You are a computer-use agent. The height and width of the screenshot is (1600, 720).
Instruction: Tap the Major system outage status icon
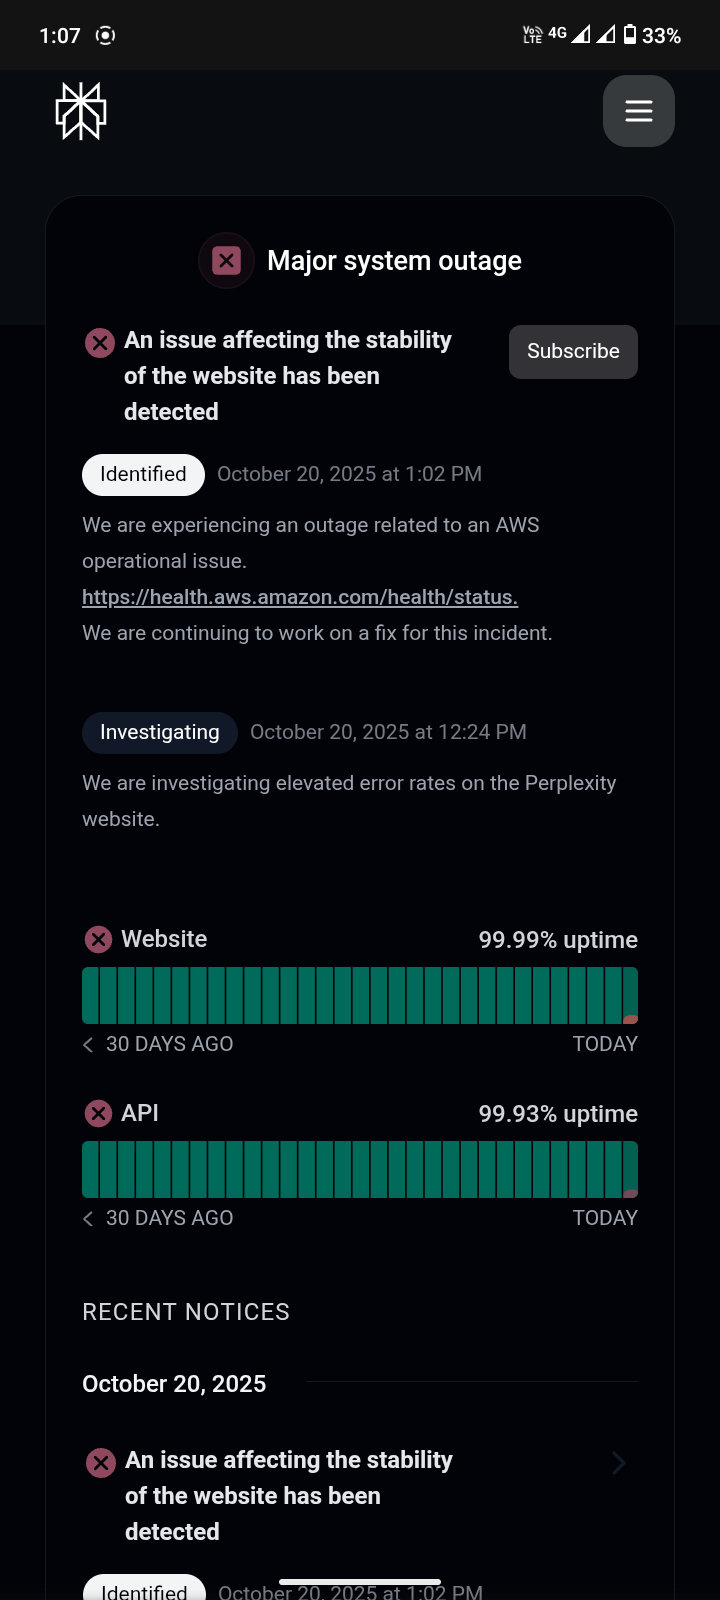(x=227, y=261)
